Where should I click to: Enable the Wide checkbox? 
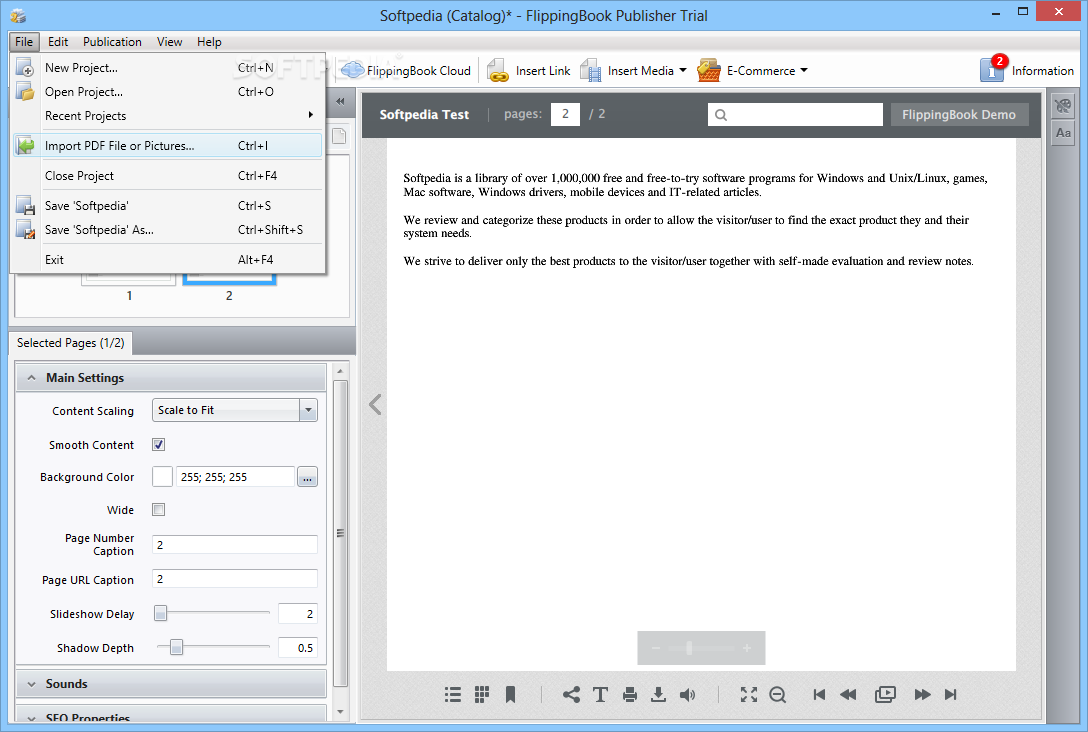[159, 510]
